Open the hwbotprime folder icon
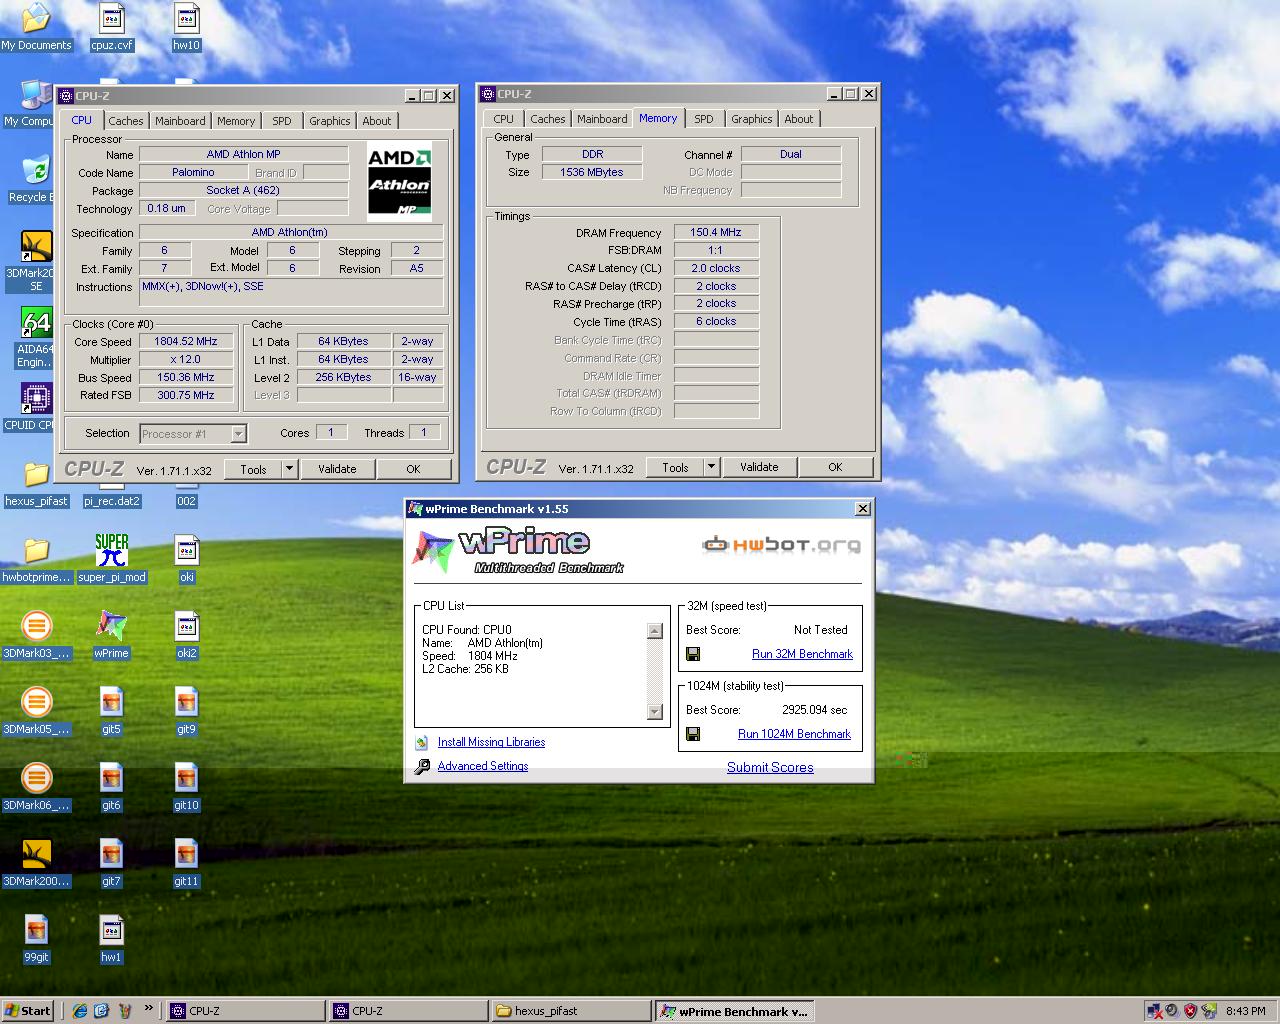Screen dimensions: 1280x1024 click(x=36, y=560)
